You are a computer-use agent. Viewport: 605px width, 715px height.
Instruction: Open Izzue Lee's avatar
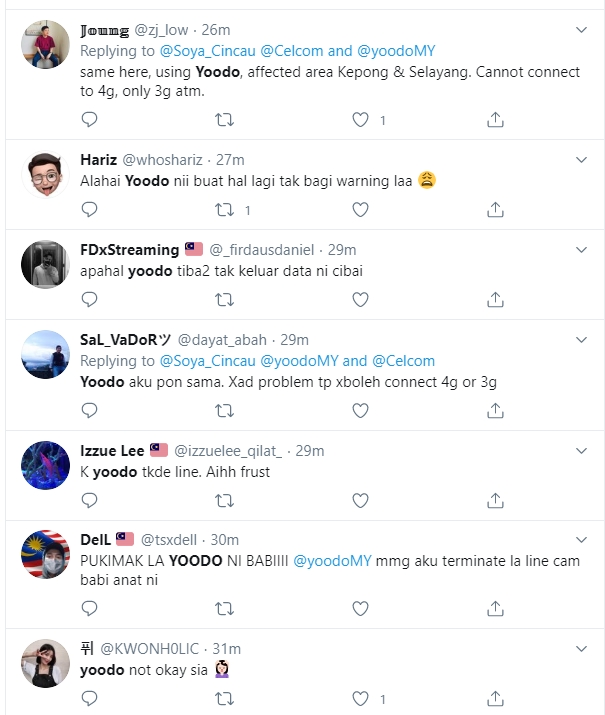pyautogui.click(x=45, y=466)
